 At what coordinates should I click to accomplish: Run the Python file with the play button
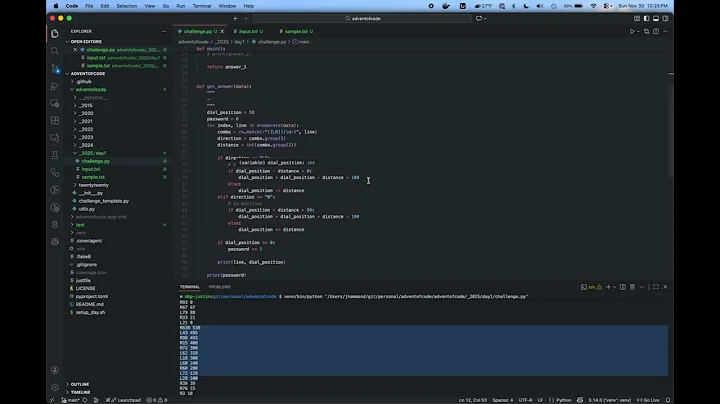[x=632, y=31]
